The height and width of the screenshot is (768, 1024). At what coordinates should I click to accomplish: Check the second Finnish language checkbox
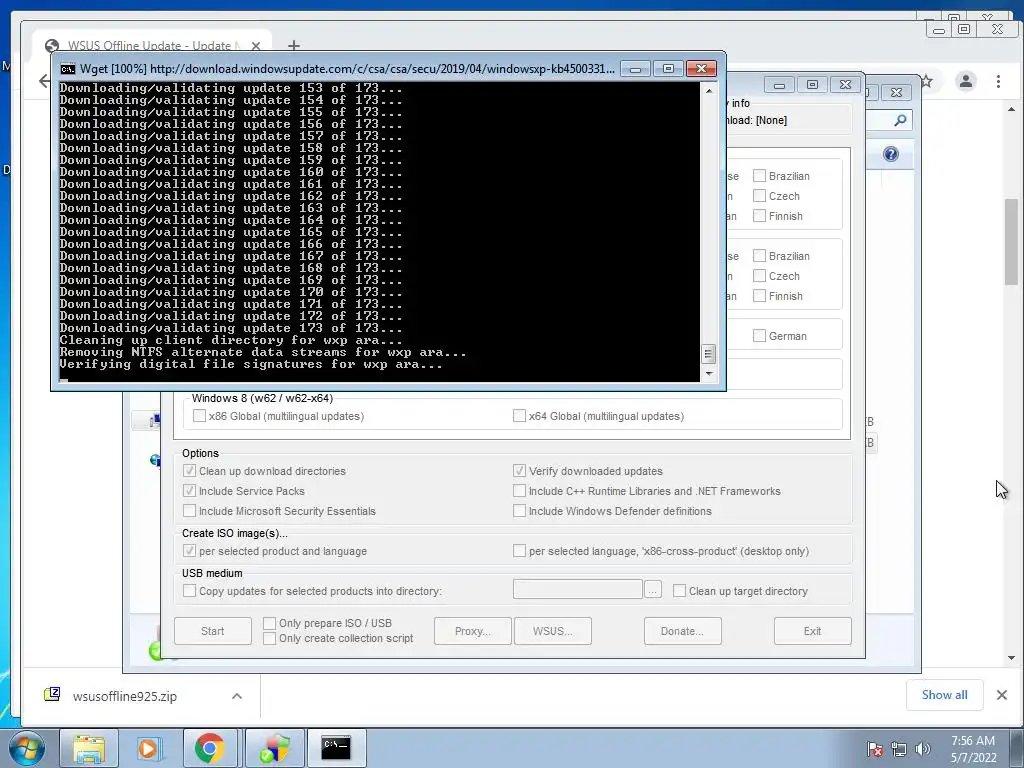[760, 296]
